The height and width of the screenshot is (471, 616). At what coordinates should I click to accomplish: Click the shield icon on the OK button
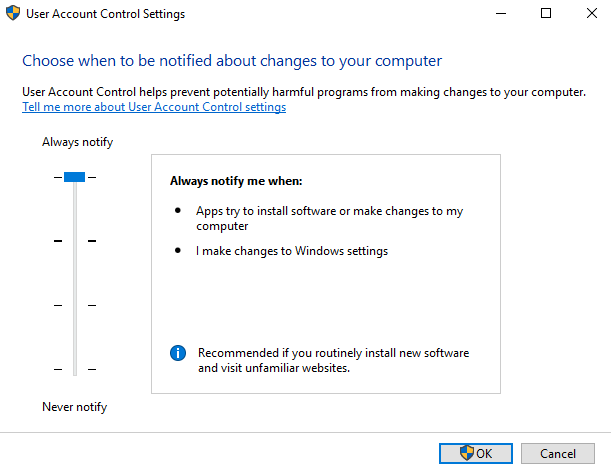(x=466, y=453)
